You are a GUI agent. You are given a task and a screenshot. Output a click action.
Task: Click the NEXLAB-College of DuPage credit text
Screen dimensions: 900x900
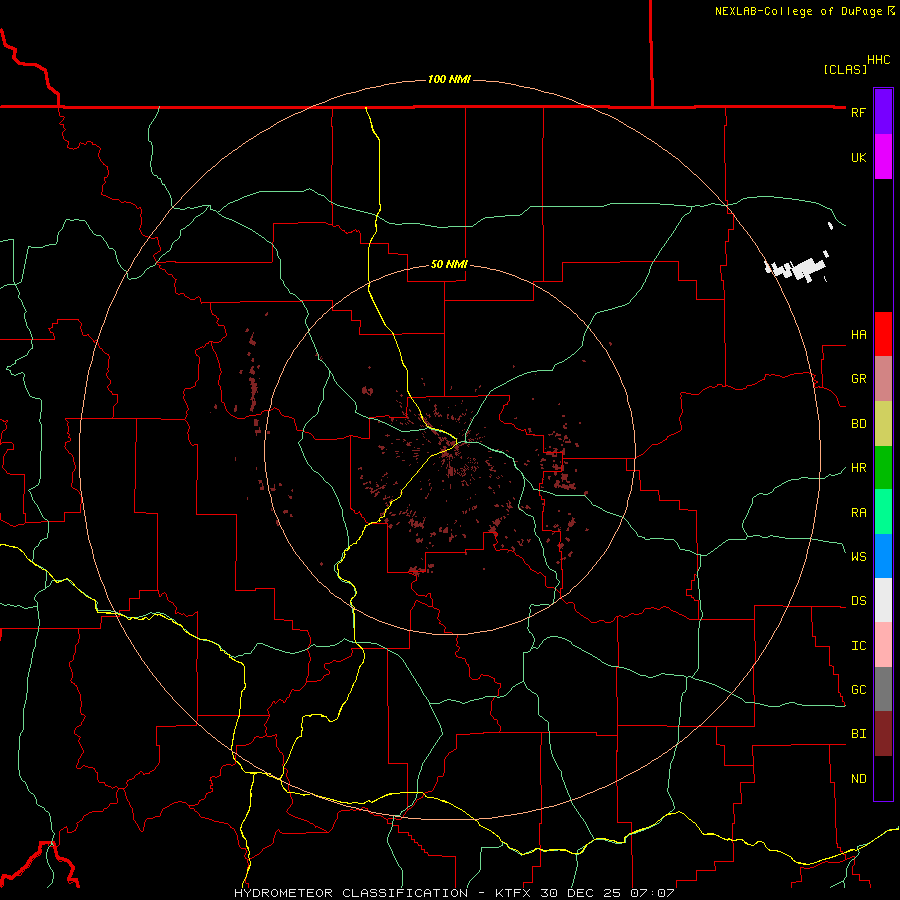point(804,11)
